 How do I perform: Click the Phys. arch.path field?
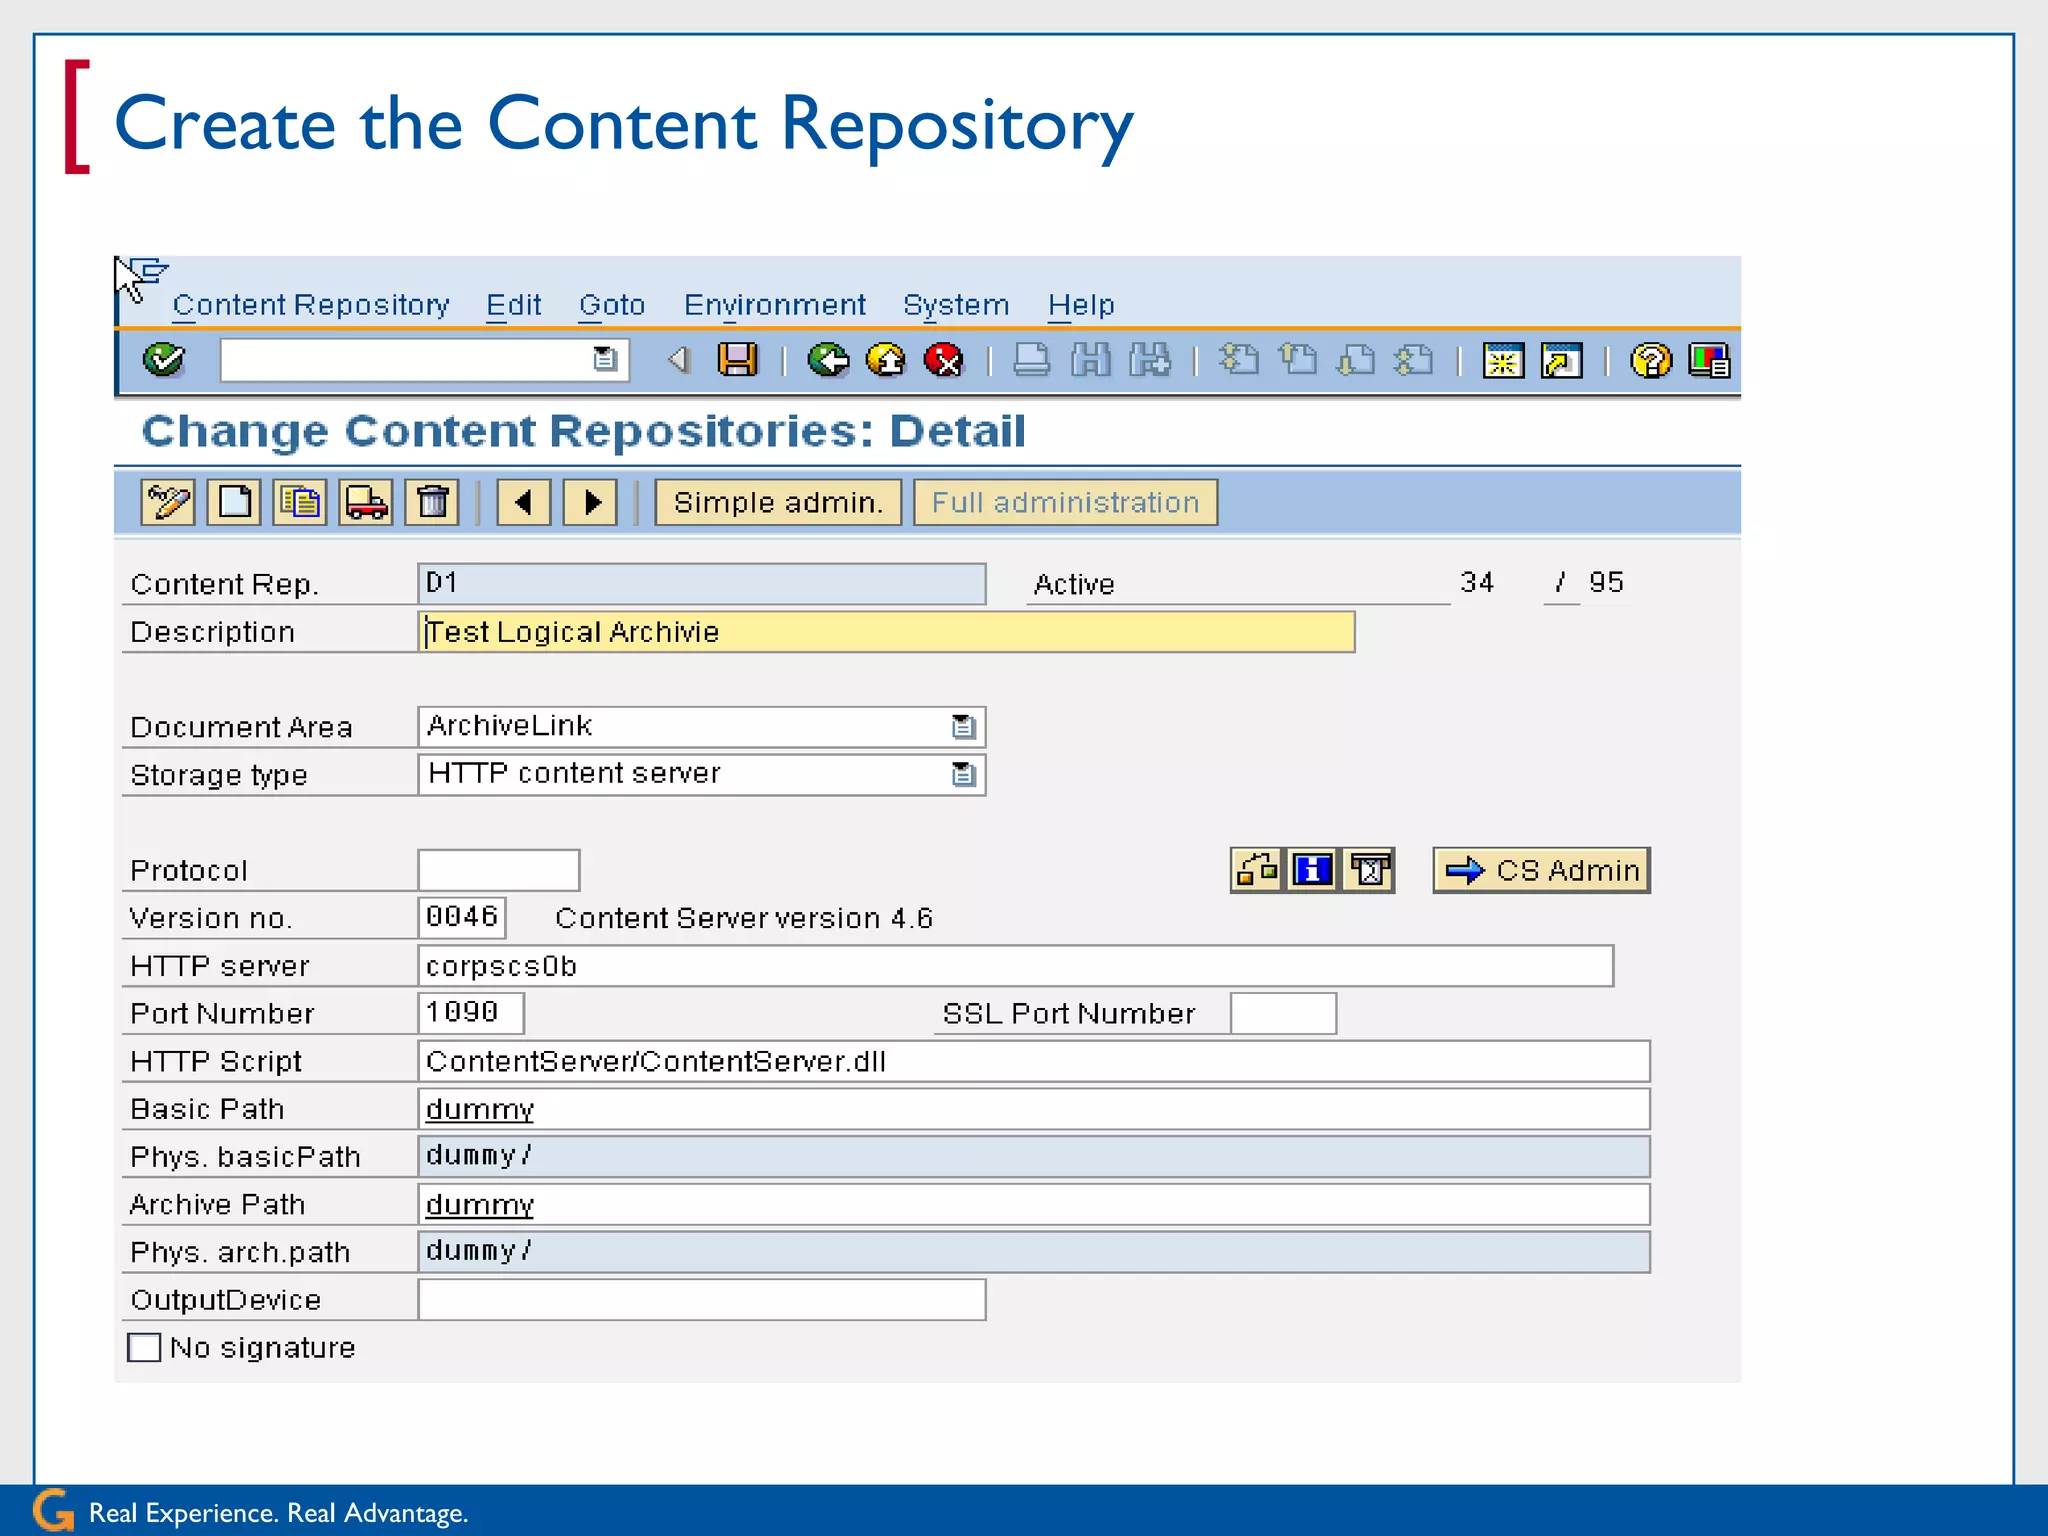pos(1034,1252)
